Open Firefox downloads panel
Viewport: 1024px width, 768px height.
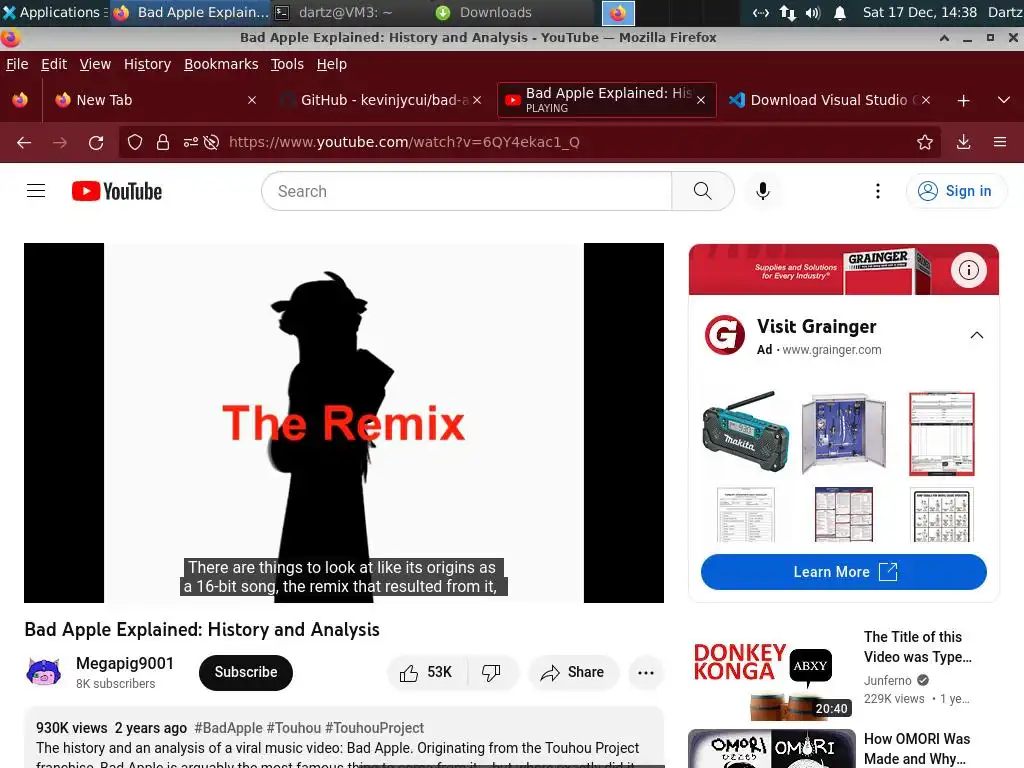click(963, 142)
